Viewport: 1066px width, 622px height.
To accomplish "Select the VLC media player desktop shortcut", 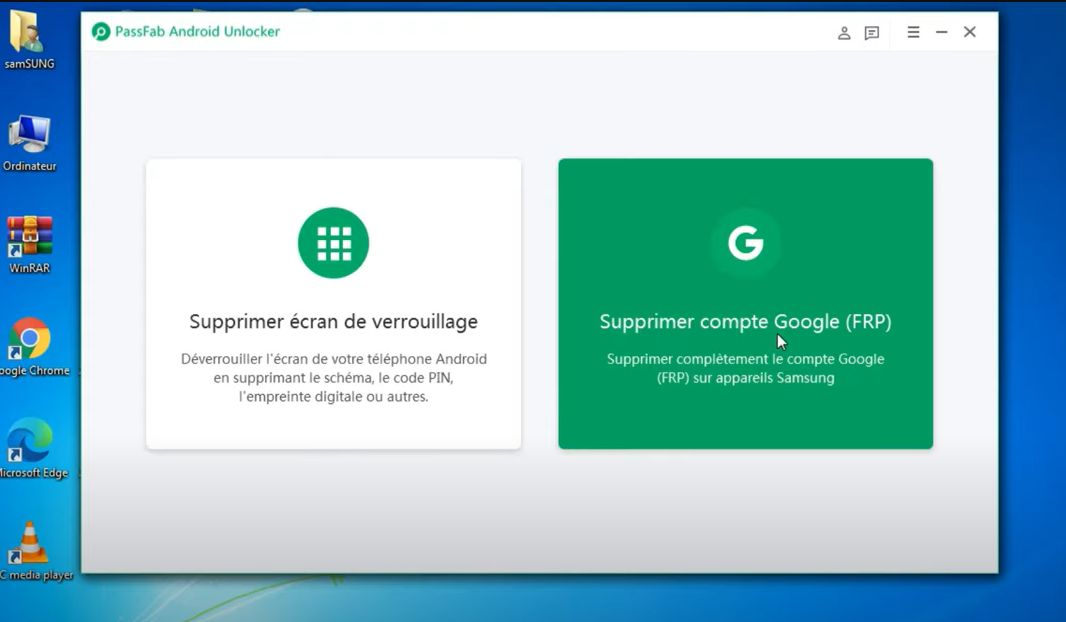I will [34, 551].
